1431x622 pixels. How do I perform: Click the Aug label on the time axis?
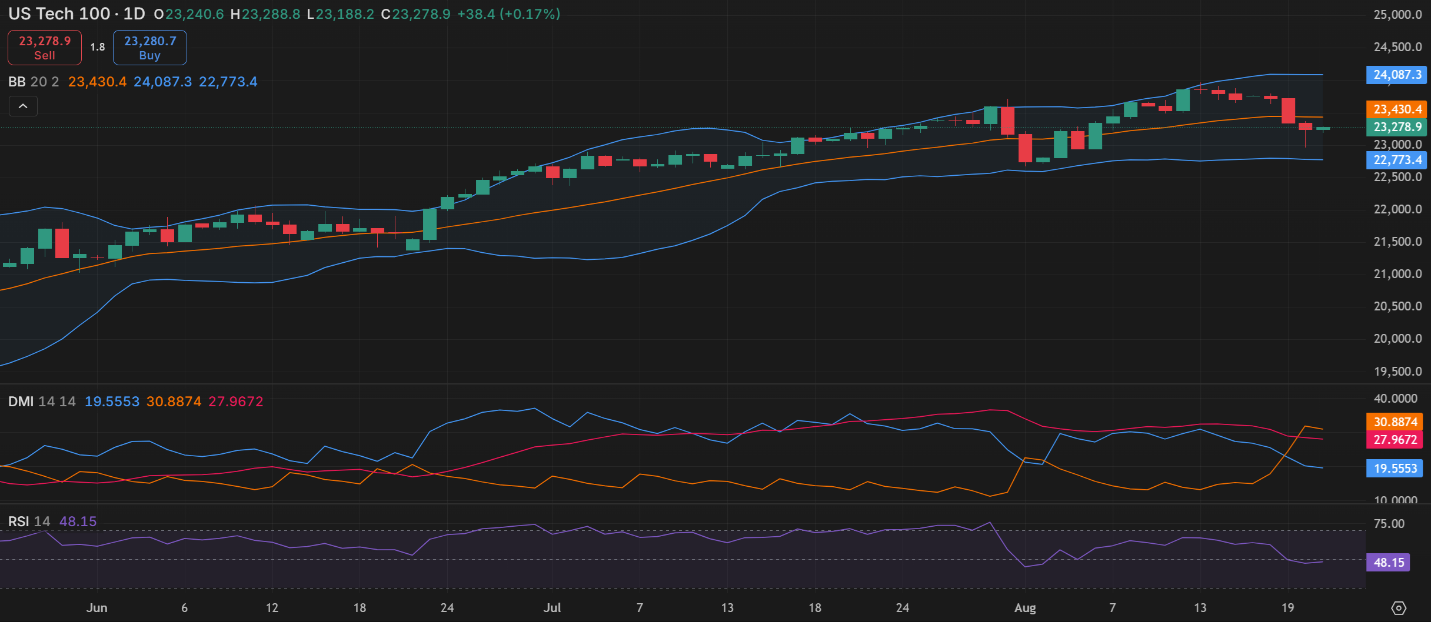pos(1025,607)
